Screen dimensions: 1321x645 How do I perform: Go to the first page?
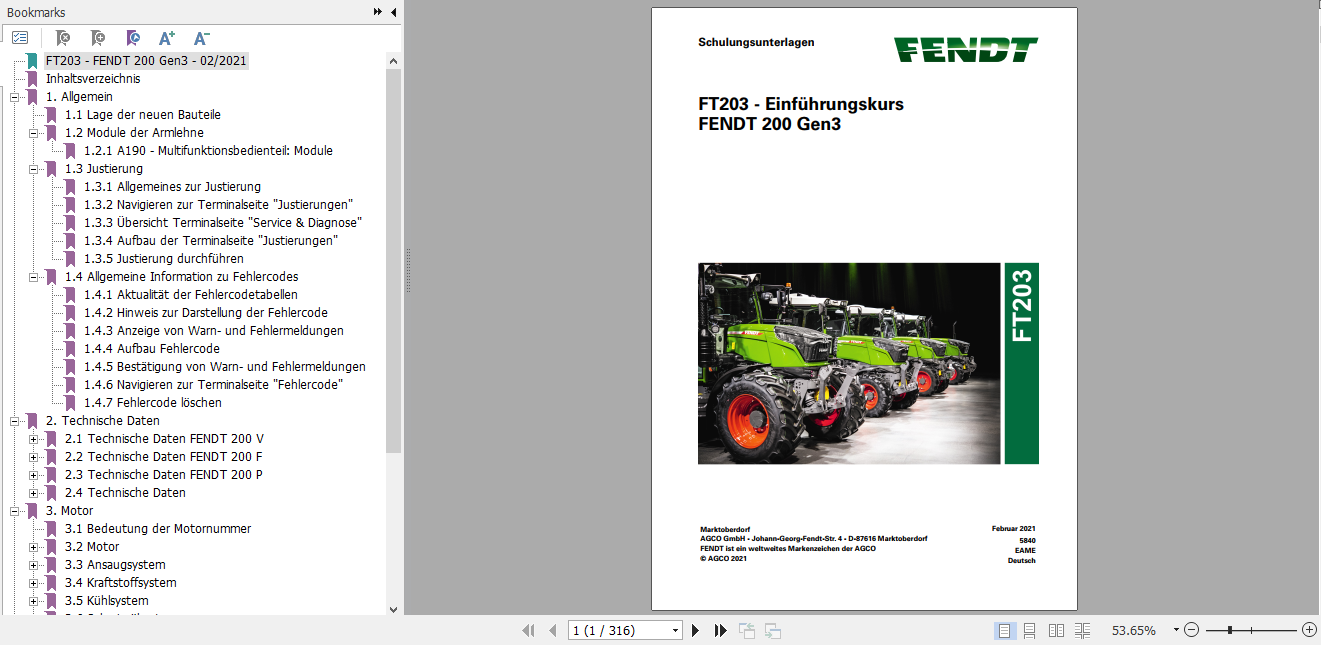tap(528, 630)
